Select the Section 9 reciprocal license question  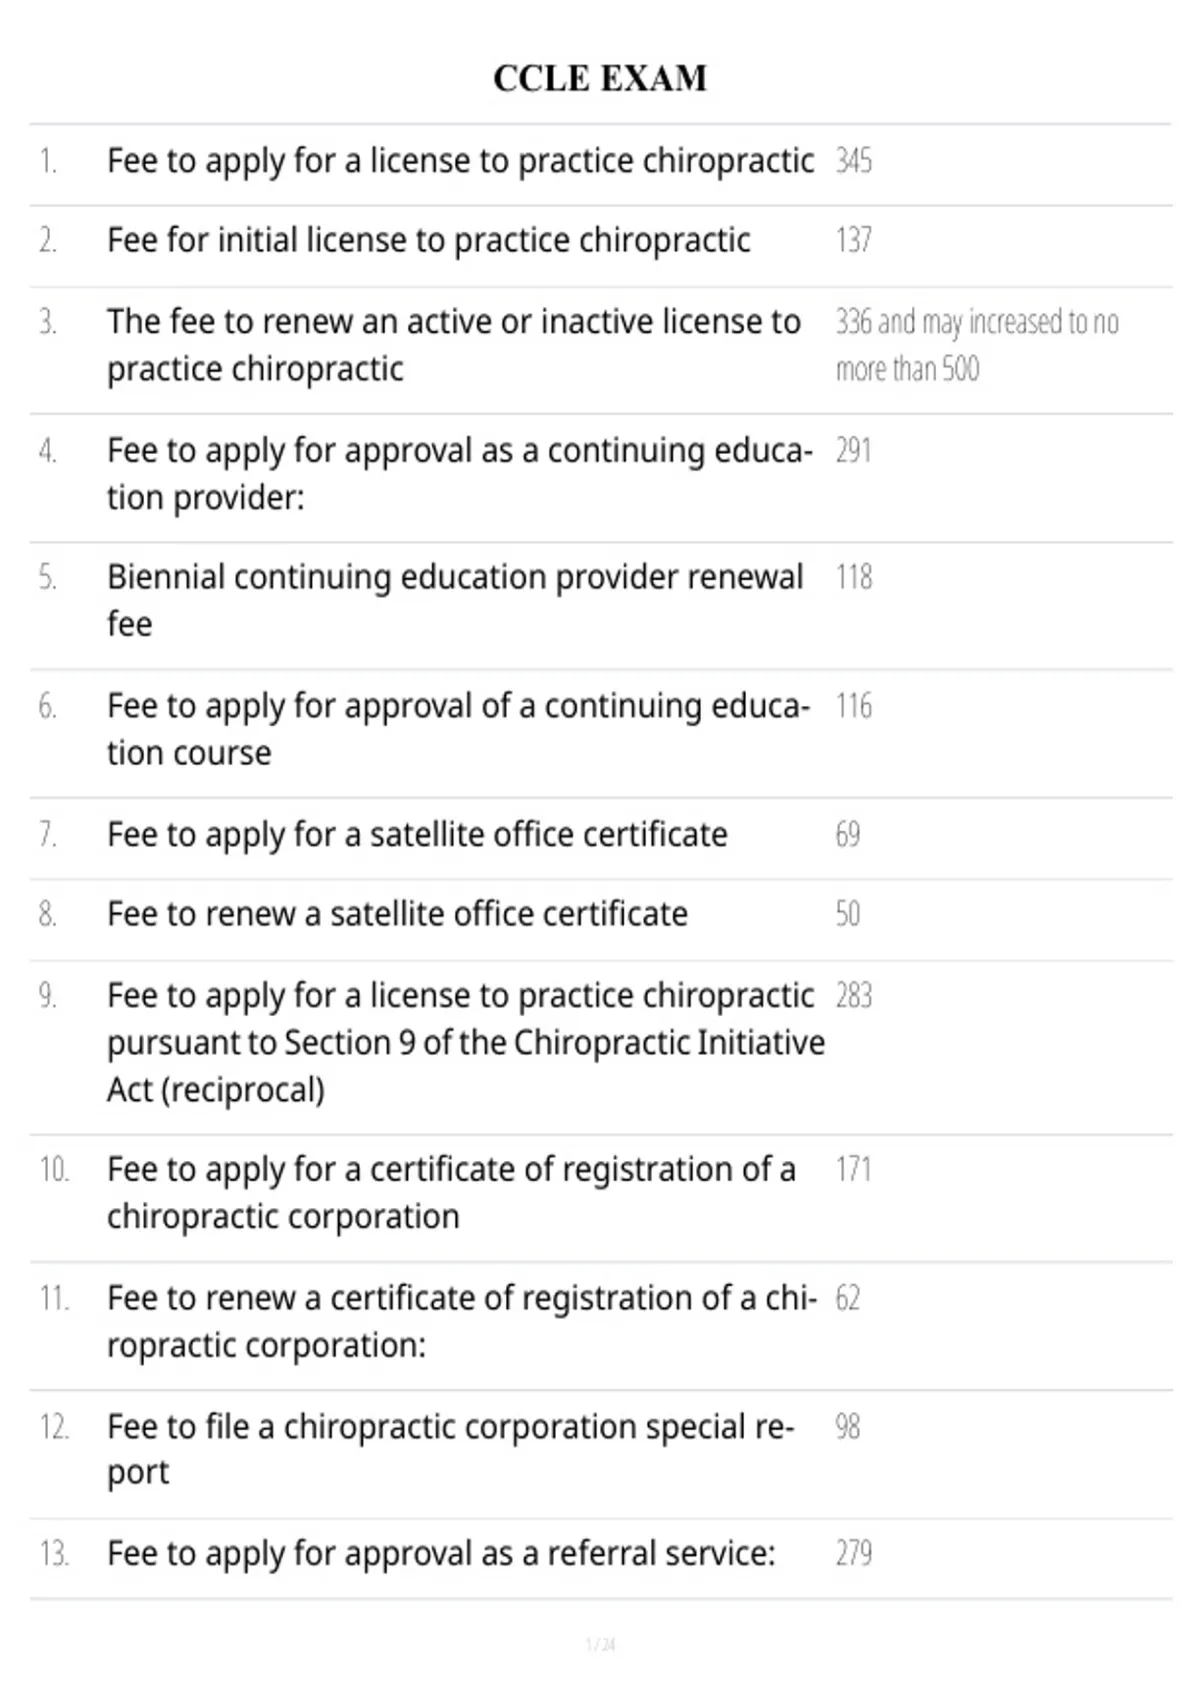466,1042
